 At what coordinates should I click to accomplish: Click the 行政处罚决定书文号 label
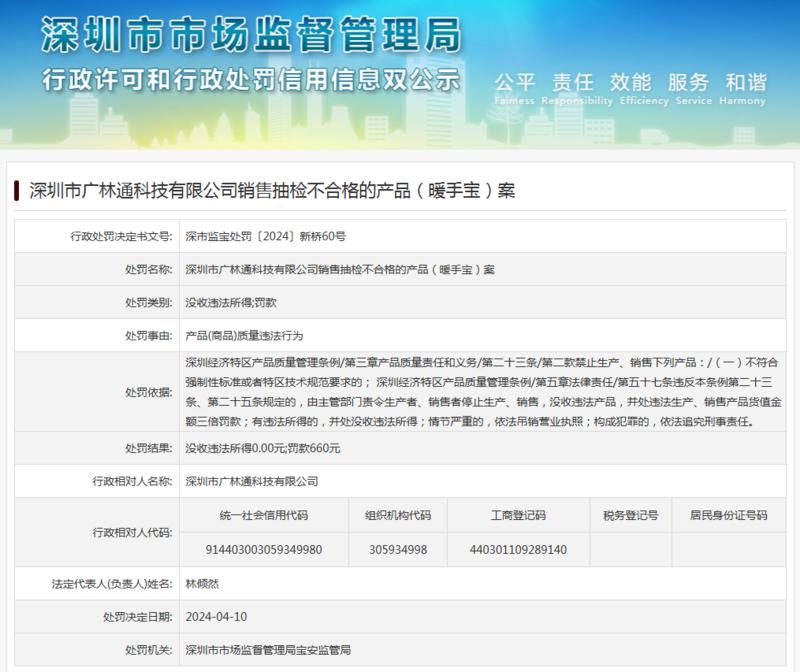(121, 236)
